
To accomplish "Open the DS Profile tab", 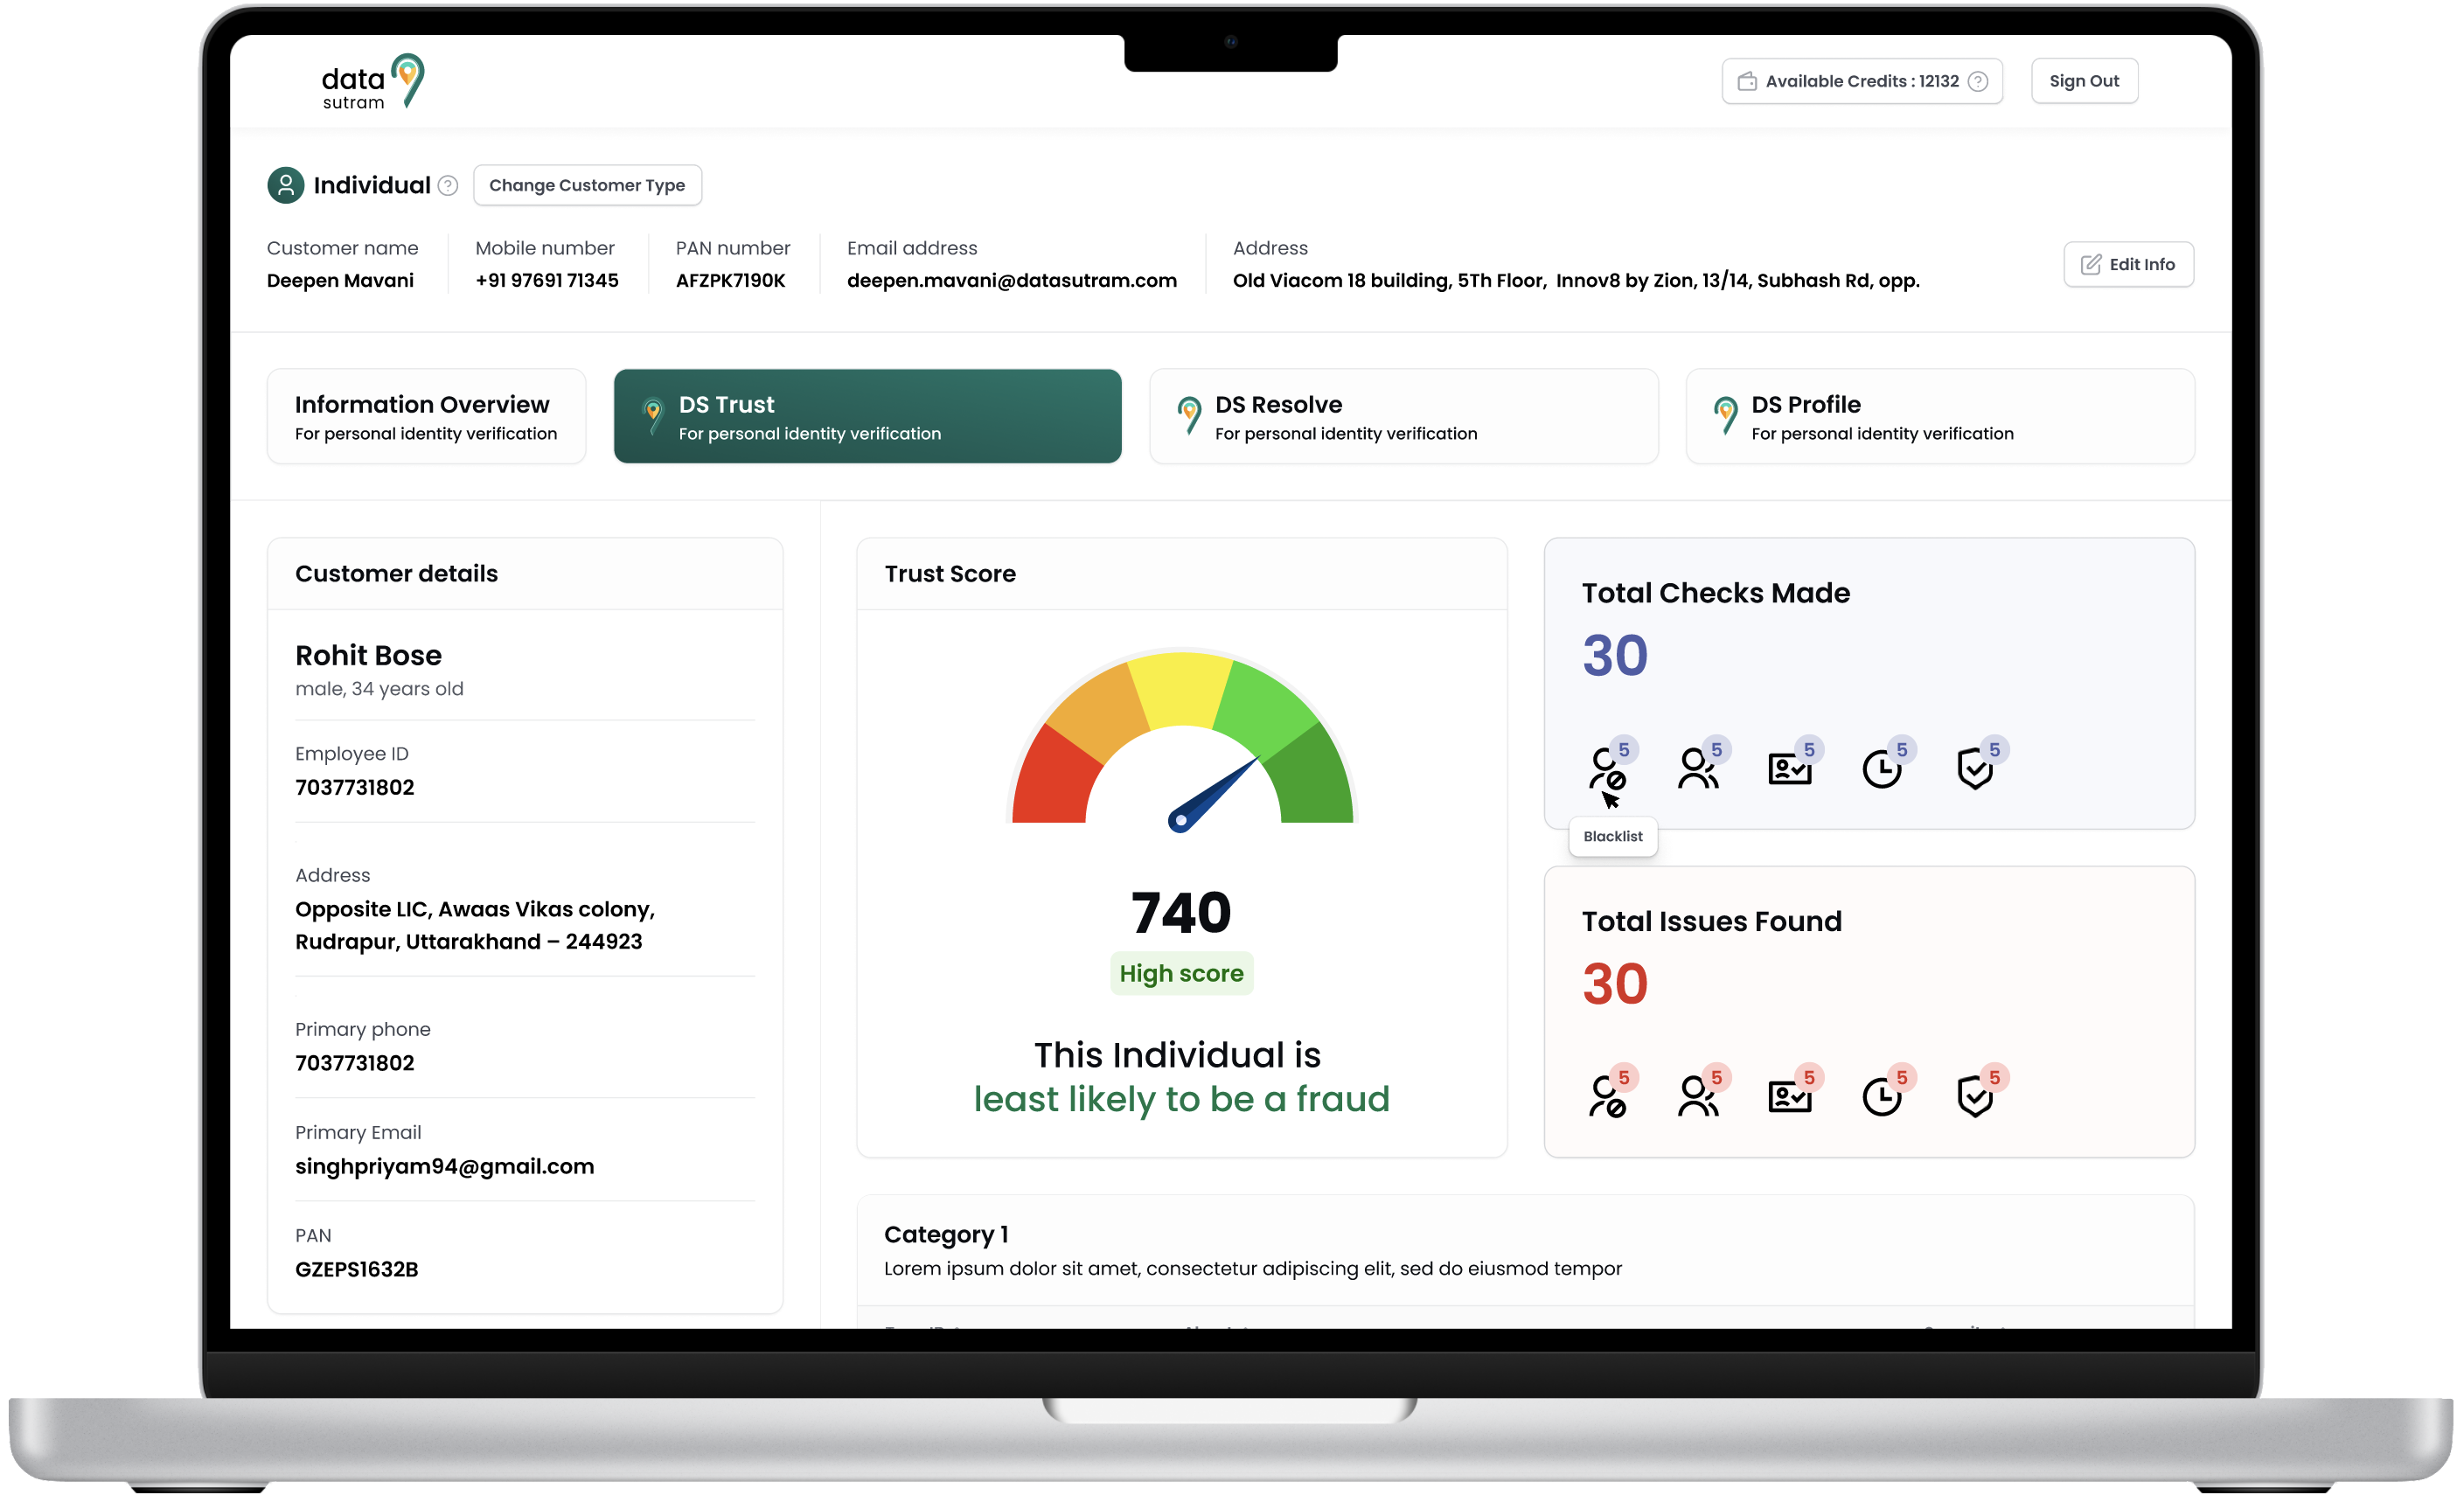I will point(1939,417).
